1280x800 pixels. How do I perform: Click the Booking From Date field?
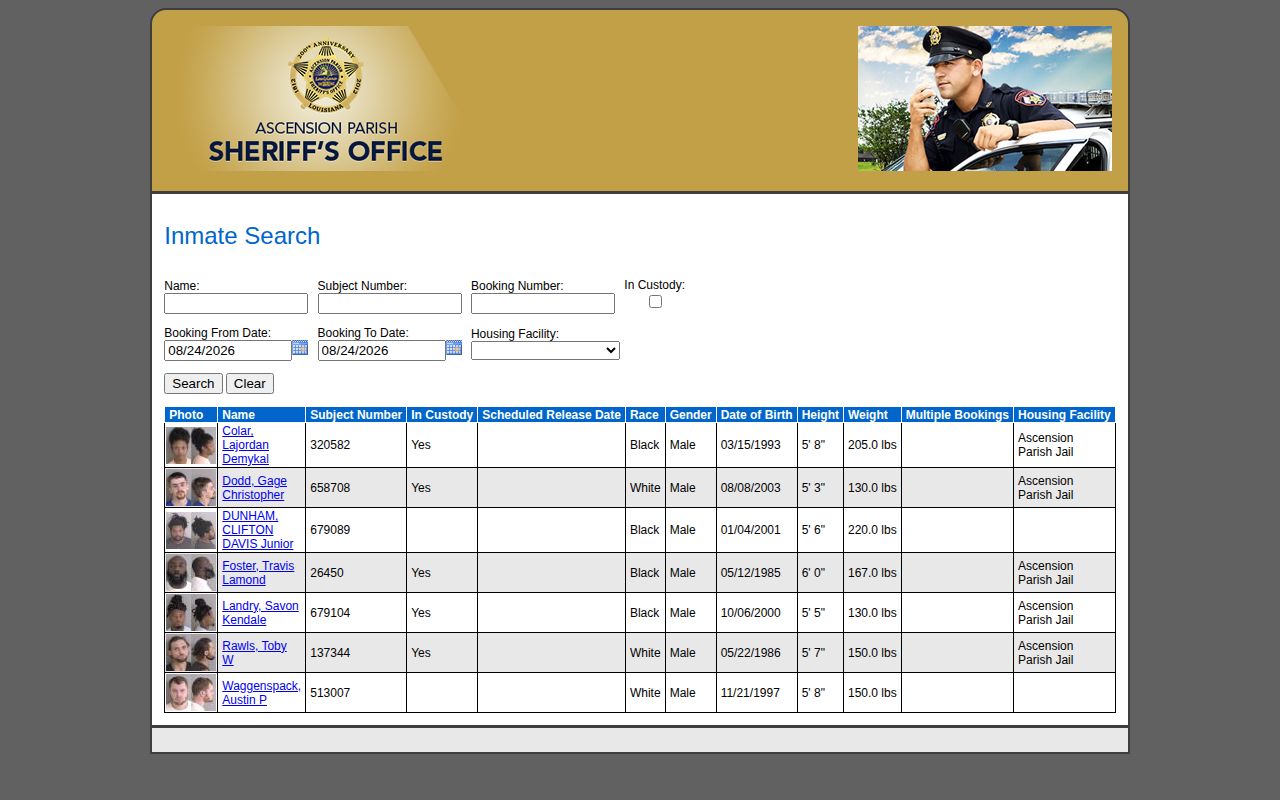228,350
